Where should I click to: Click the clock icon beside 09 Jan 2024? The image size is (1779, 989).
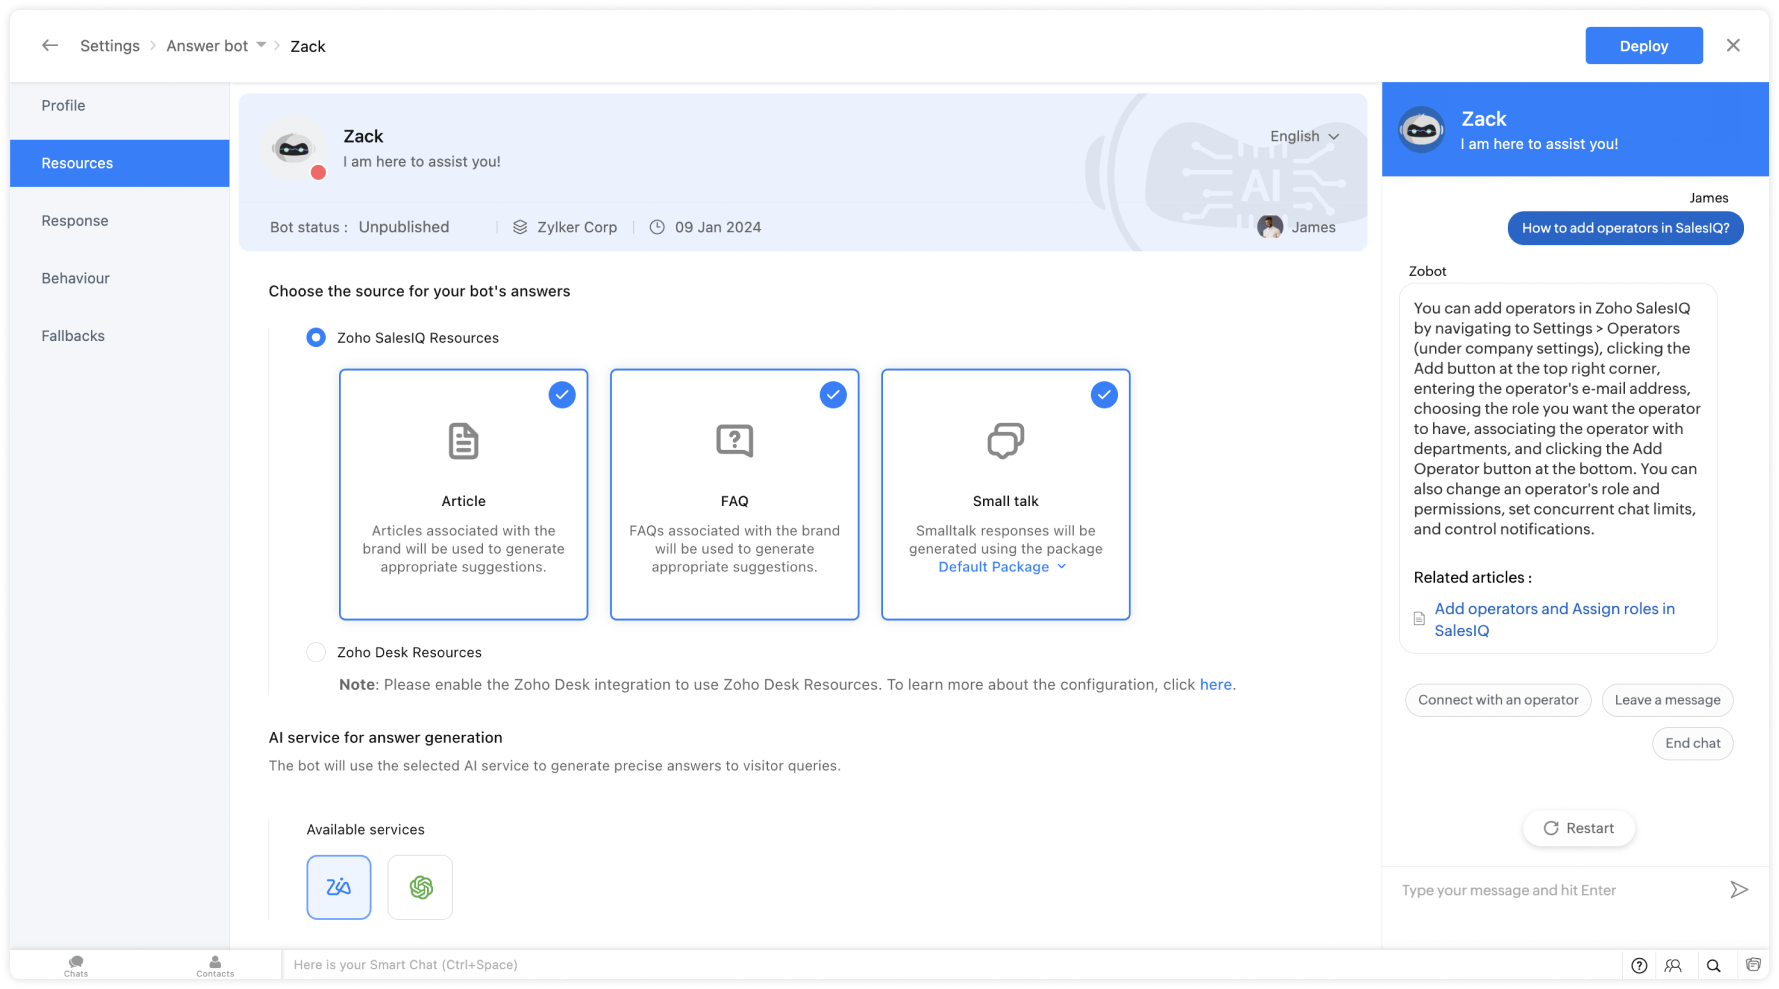657,227
